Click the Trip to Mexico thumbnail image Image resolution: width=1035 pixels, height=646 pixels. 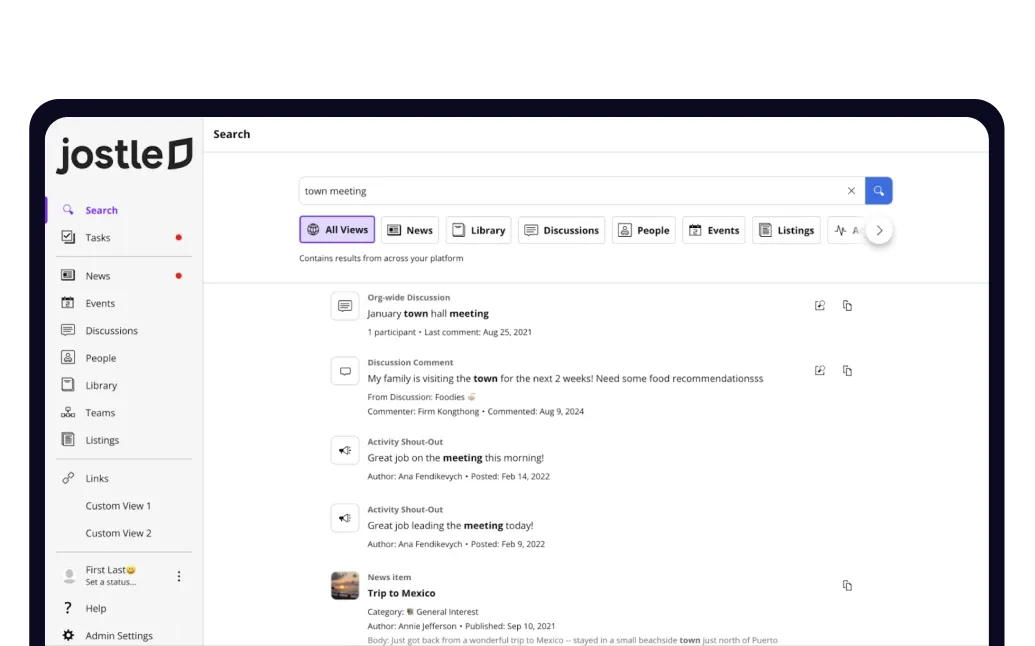pyautogui.click(x=345, y=585)
